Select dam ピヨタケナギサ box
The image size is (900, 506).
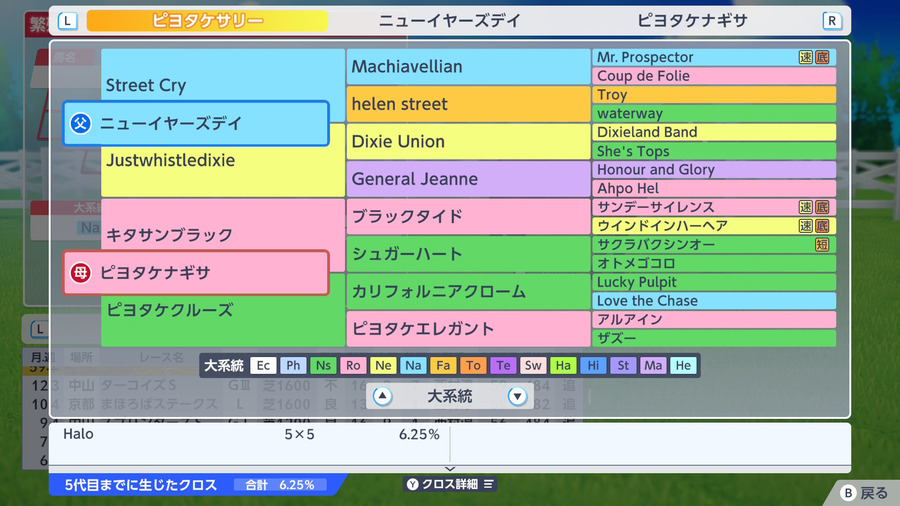196,273
